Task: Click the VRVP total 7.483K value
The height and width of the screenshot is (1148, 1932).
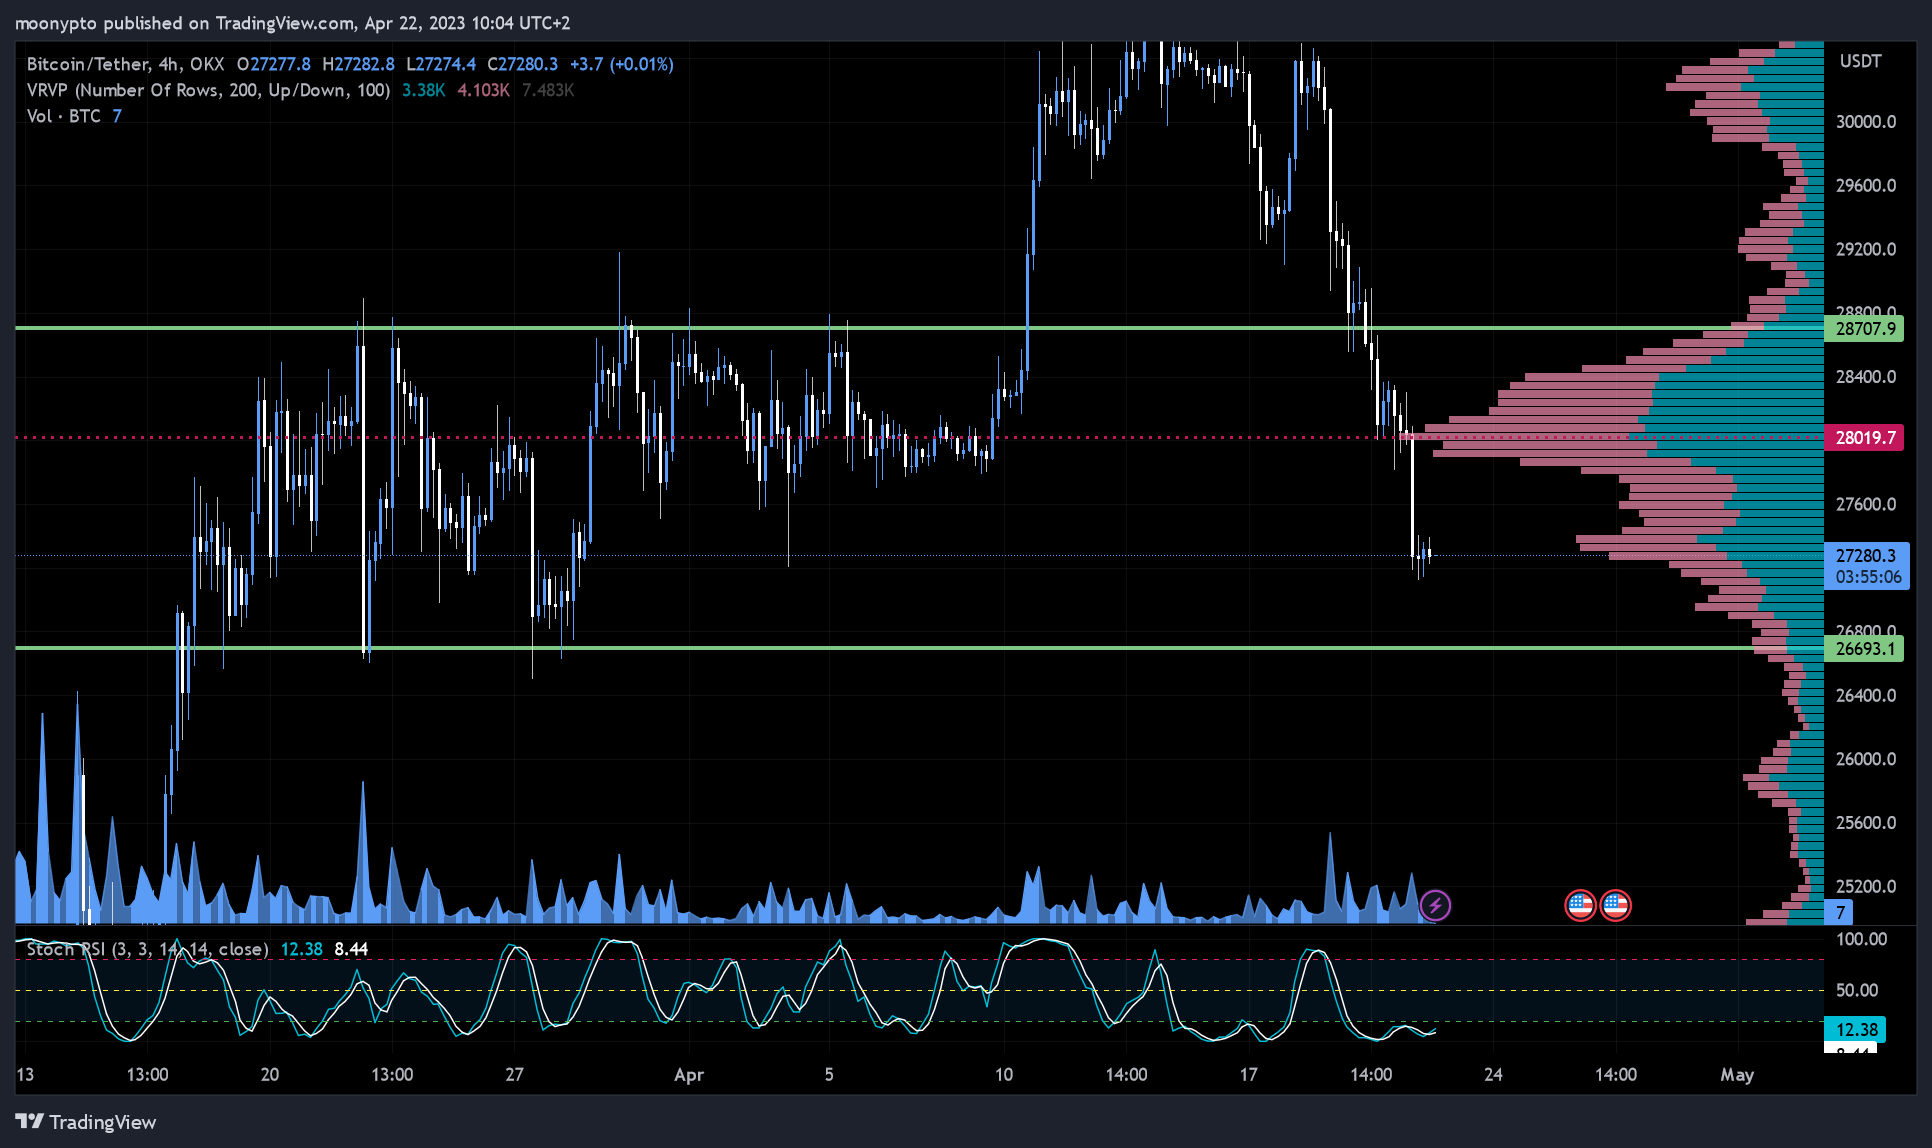Action: (548, 90)
